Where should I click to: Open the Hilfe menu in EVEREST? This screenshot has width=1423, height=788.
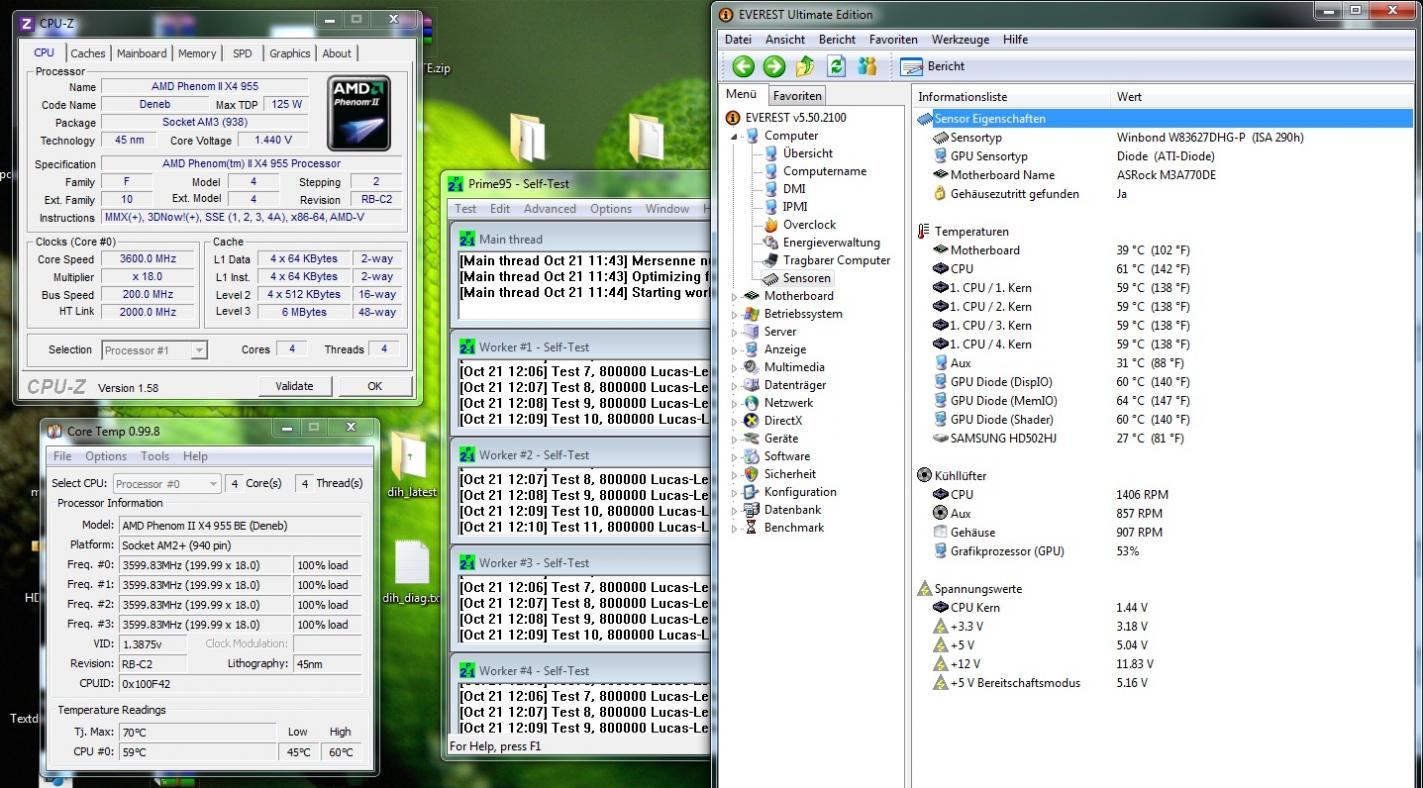[x=1015, y=40]
